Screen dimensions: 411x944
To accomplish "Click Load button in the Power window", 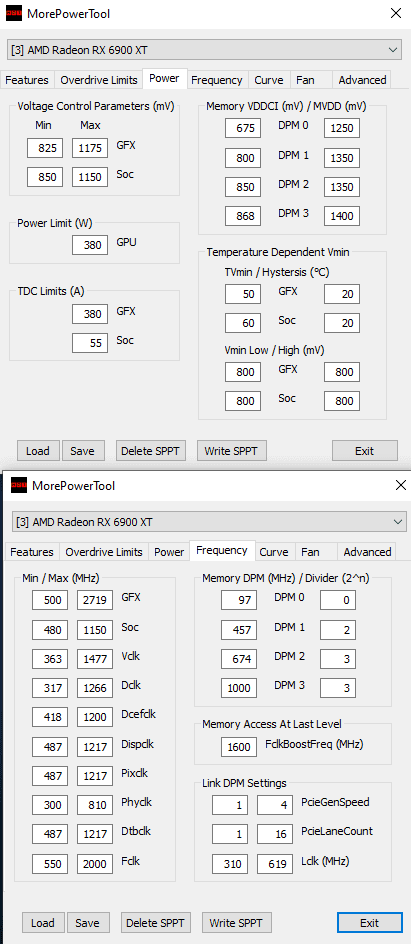I will click(38, 450).
